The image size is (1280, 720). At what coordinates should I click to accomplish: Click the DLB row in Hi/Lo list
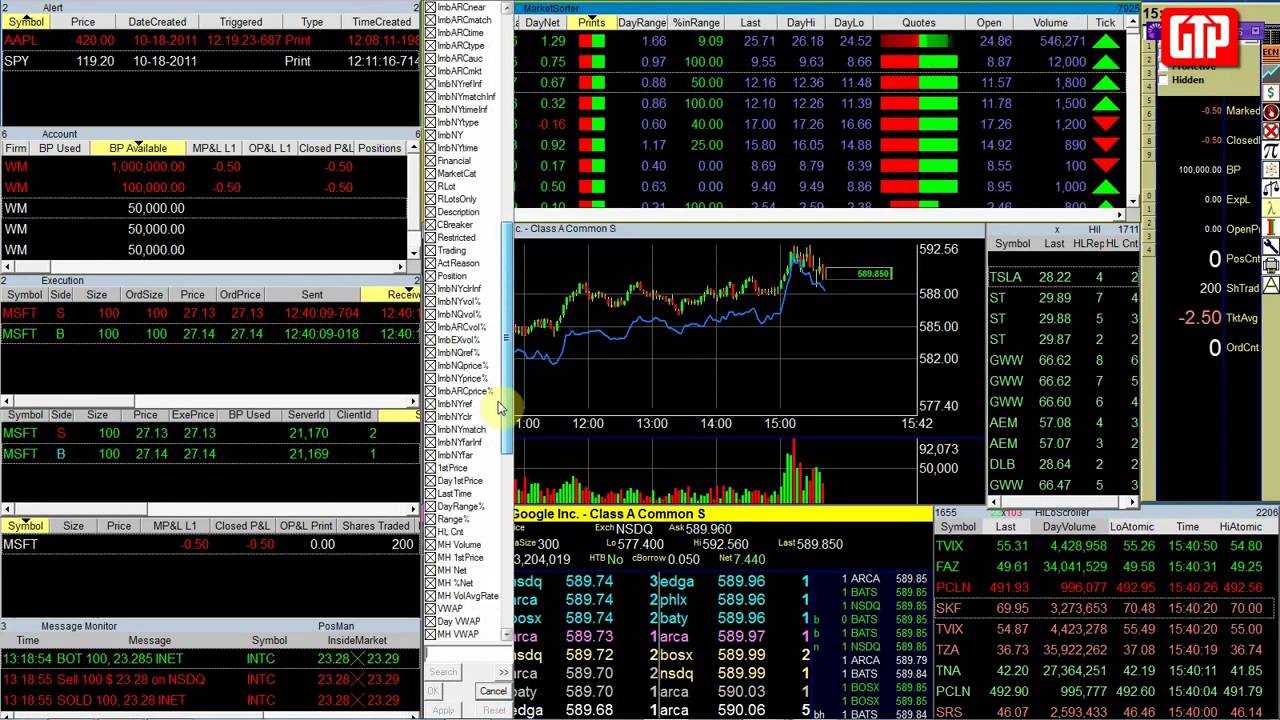1062,464
